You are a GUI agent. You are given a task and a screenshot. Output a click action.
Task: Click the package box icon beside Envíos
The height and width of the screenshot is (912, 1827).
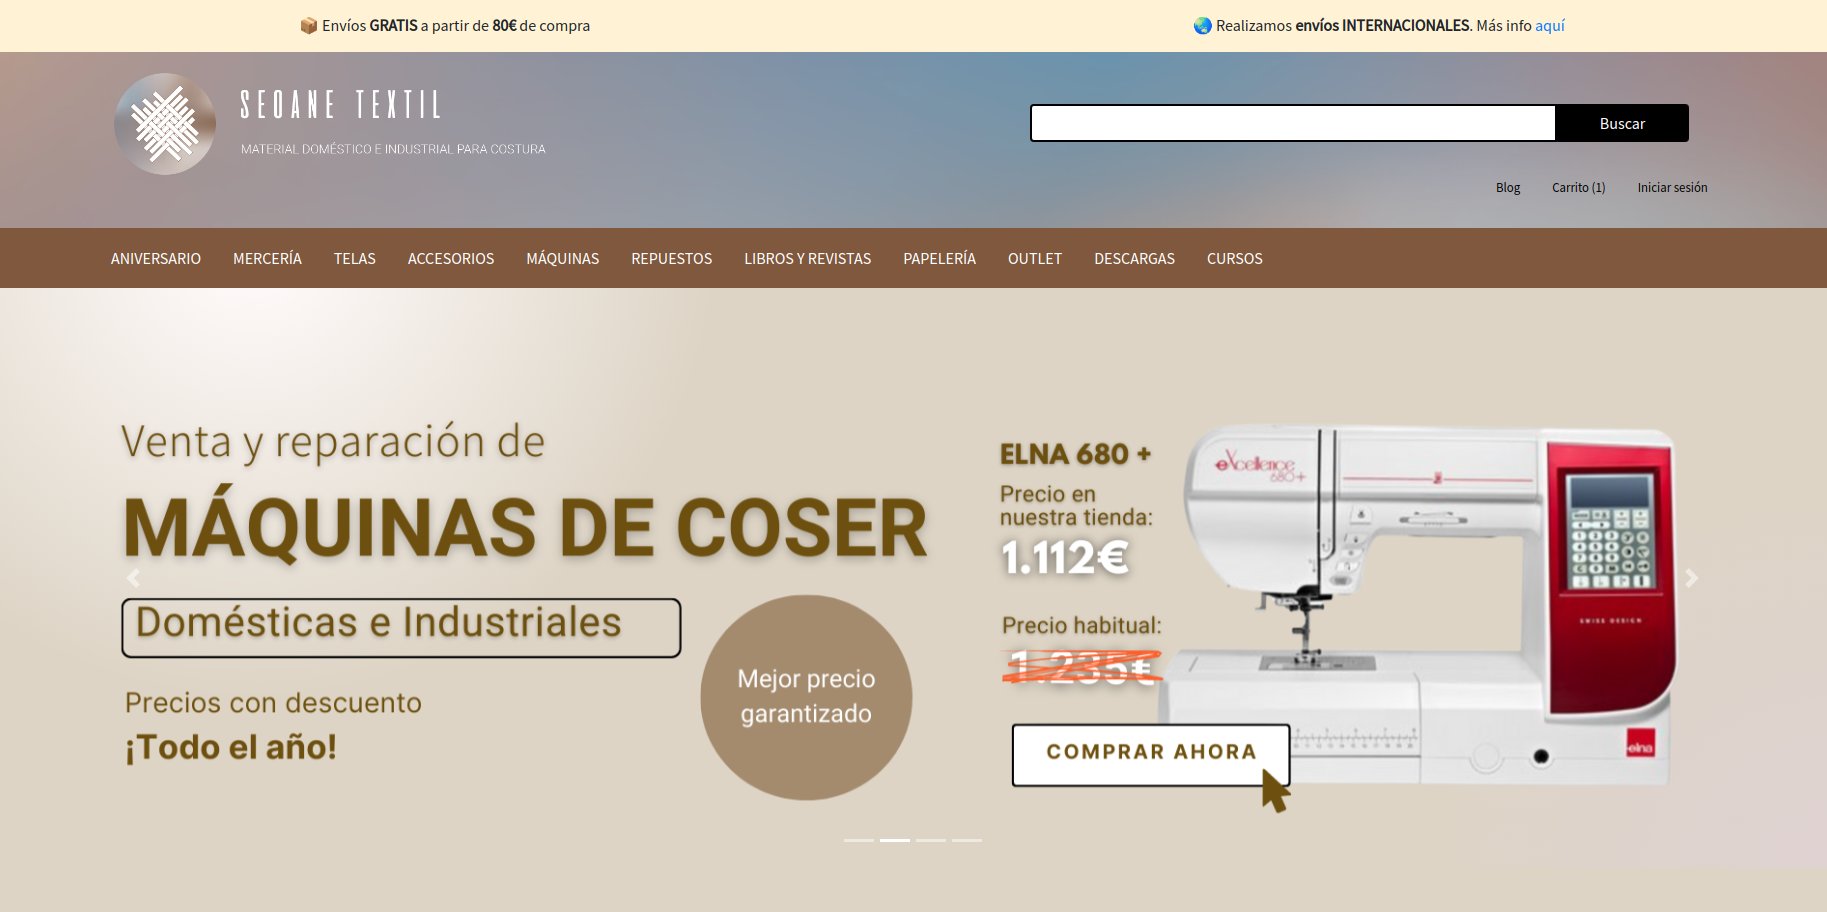click(x=309, y=26)
